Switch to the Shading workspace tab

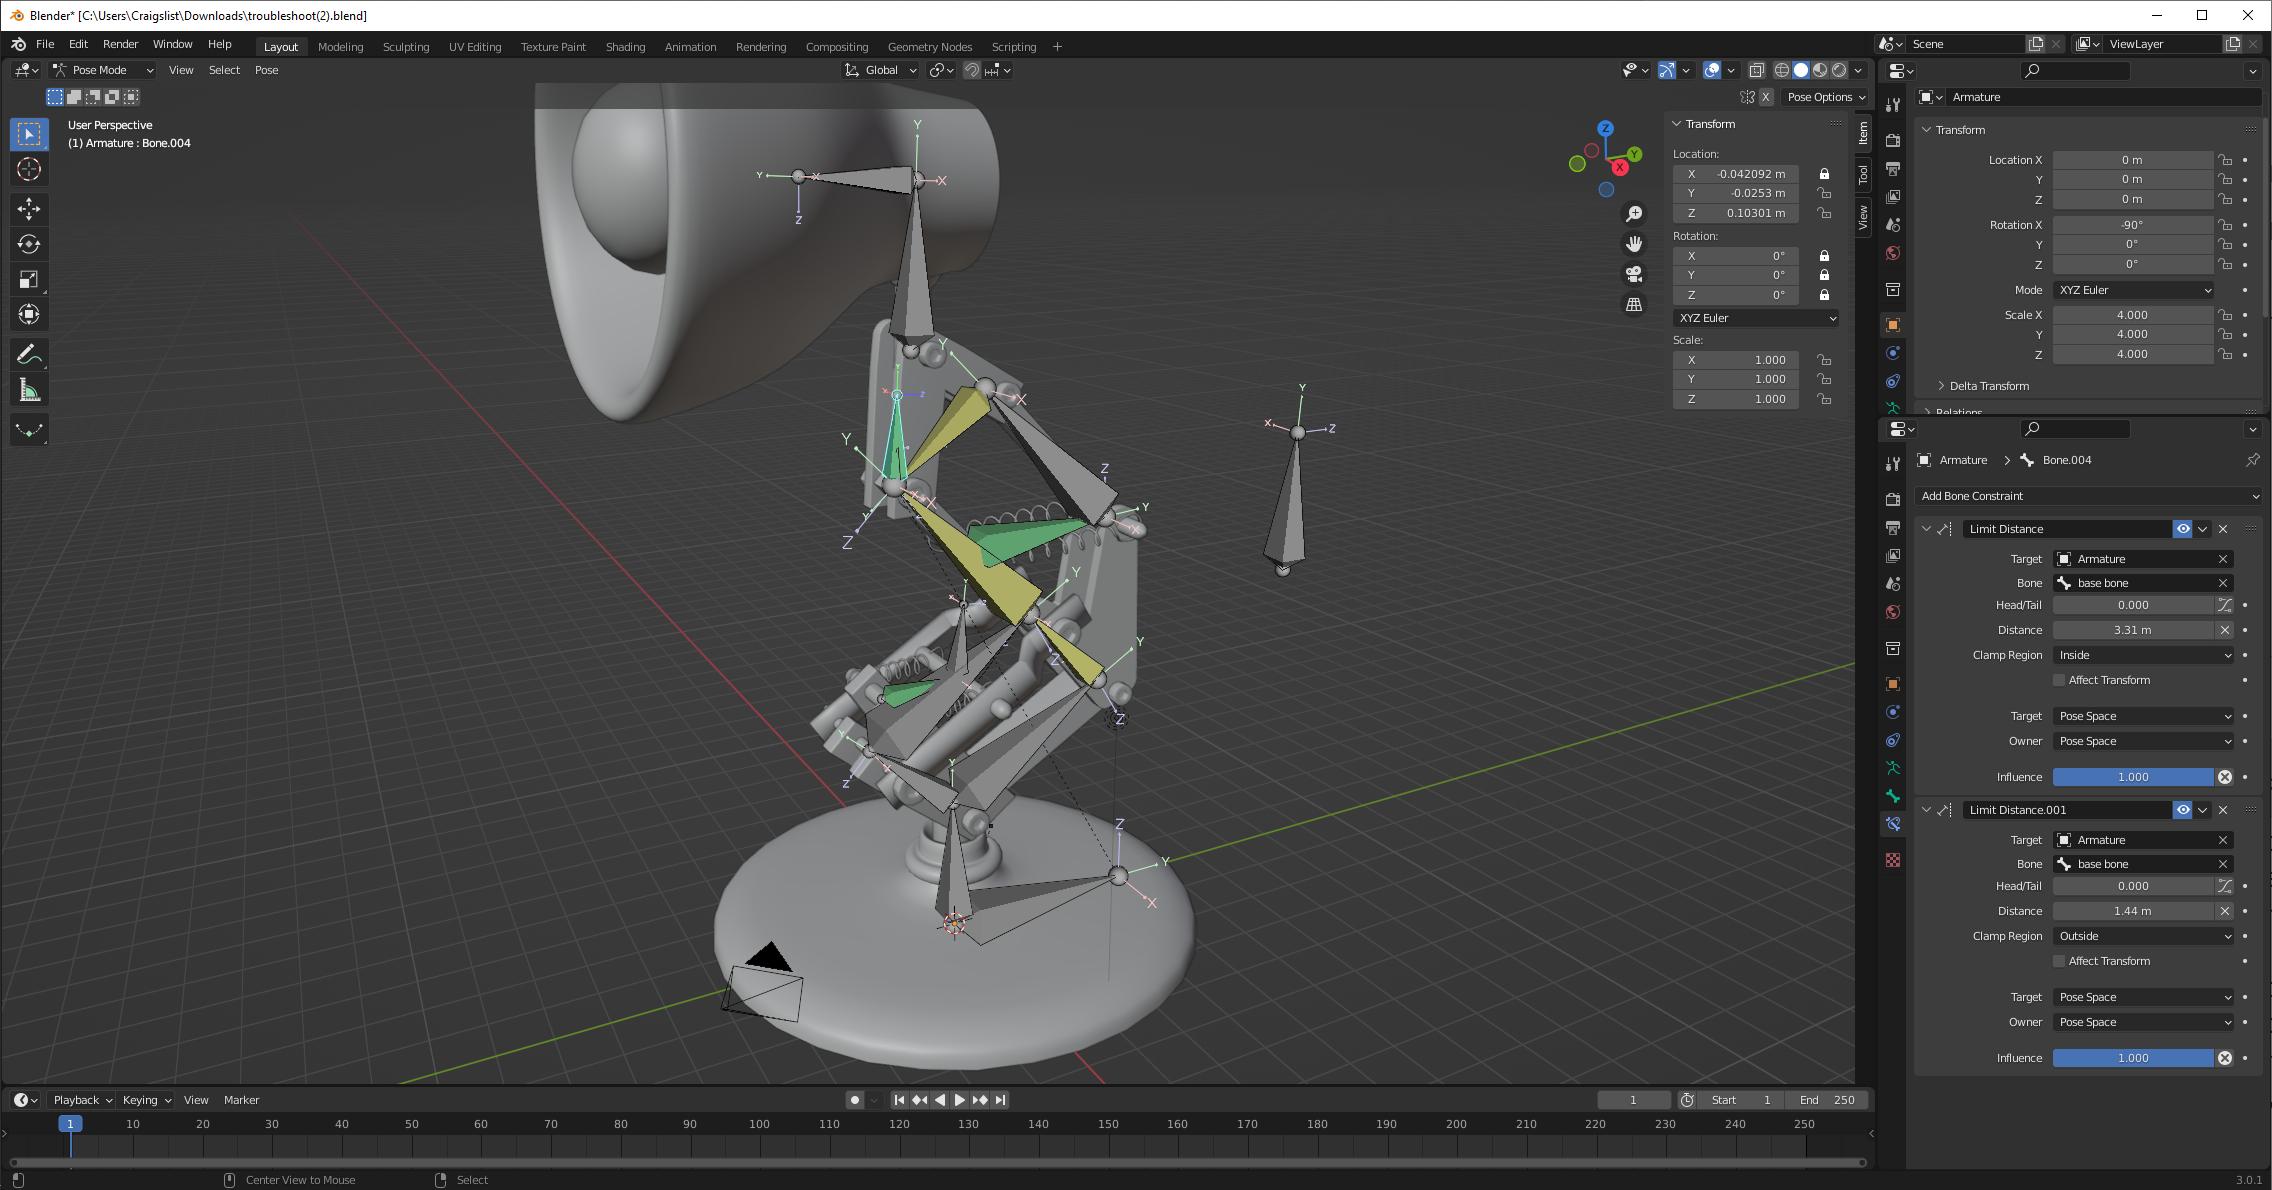click(625, 46)
